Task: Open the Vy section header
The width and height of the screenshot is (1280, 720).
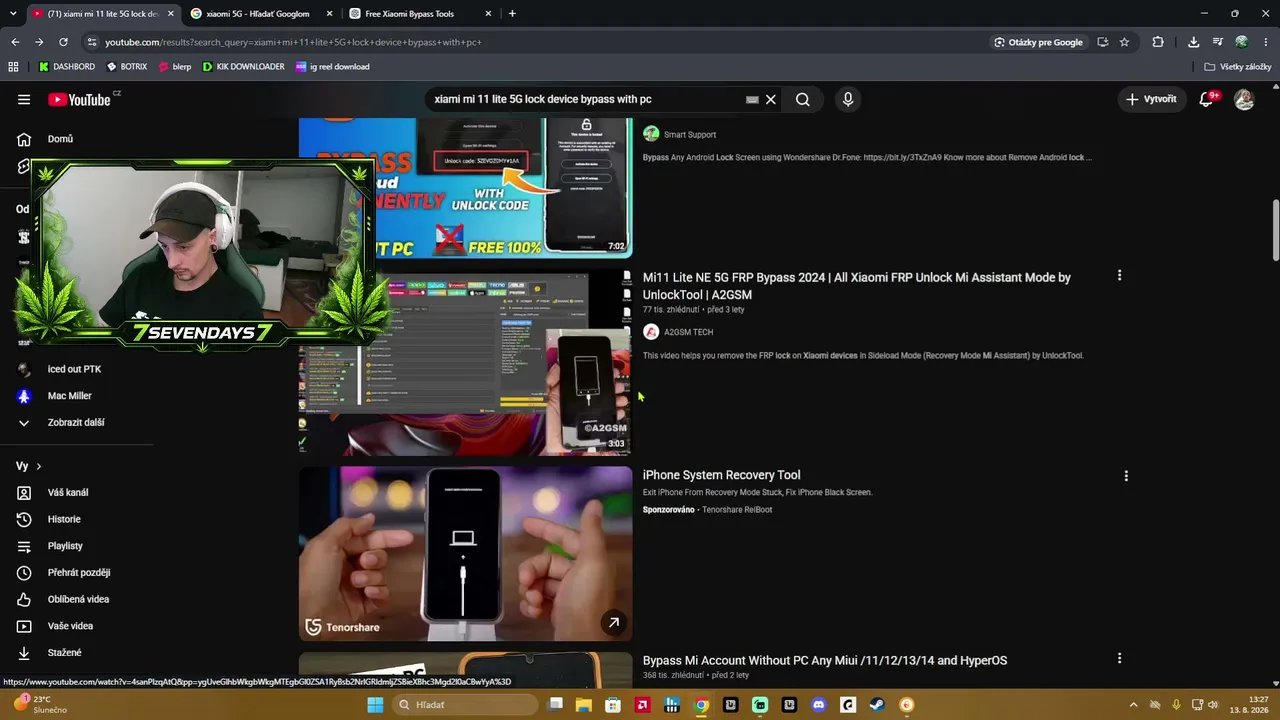Action: pos(29,466)
